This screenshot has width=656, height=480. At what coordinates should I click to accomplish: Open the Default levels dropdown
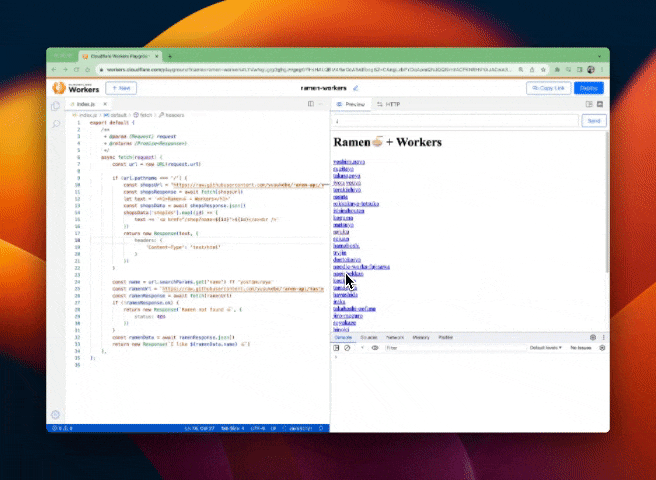click(545, 347)
